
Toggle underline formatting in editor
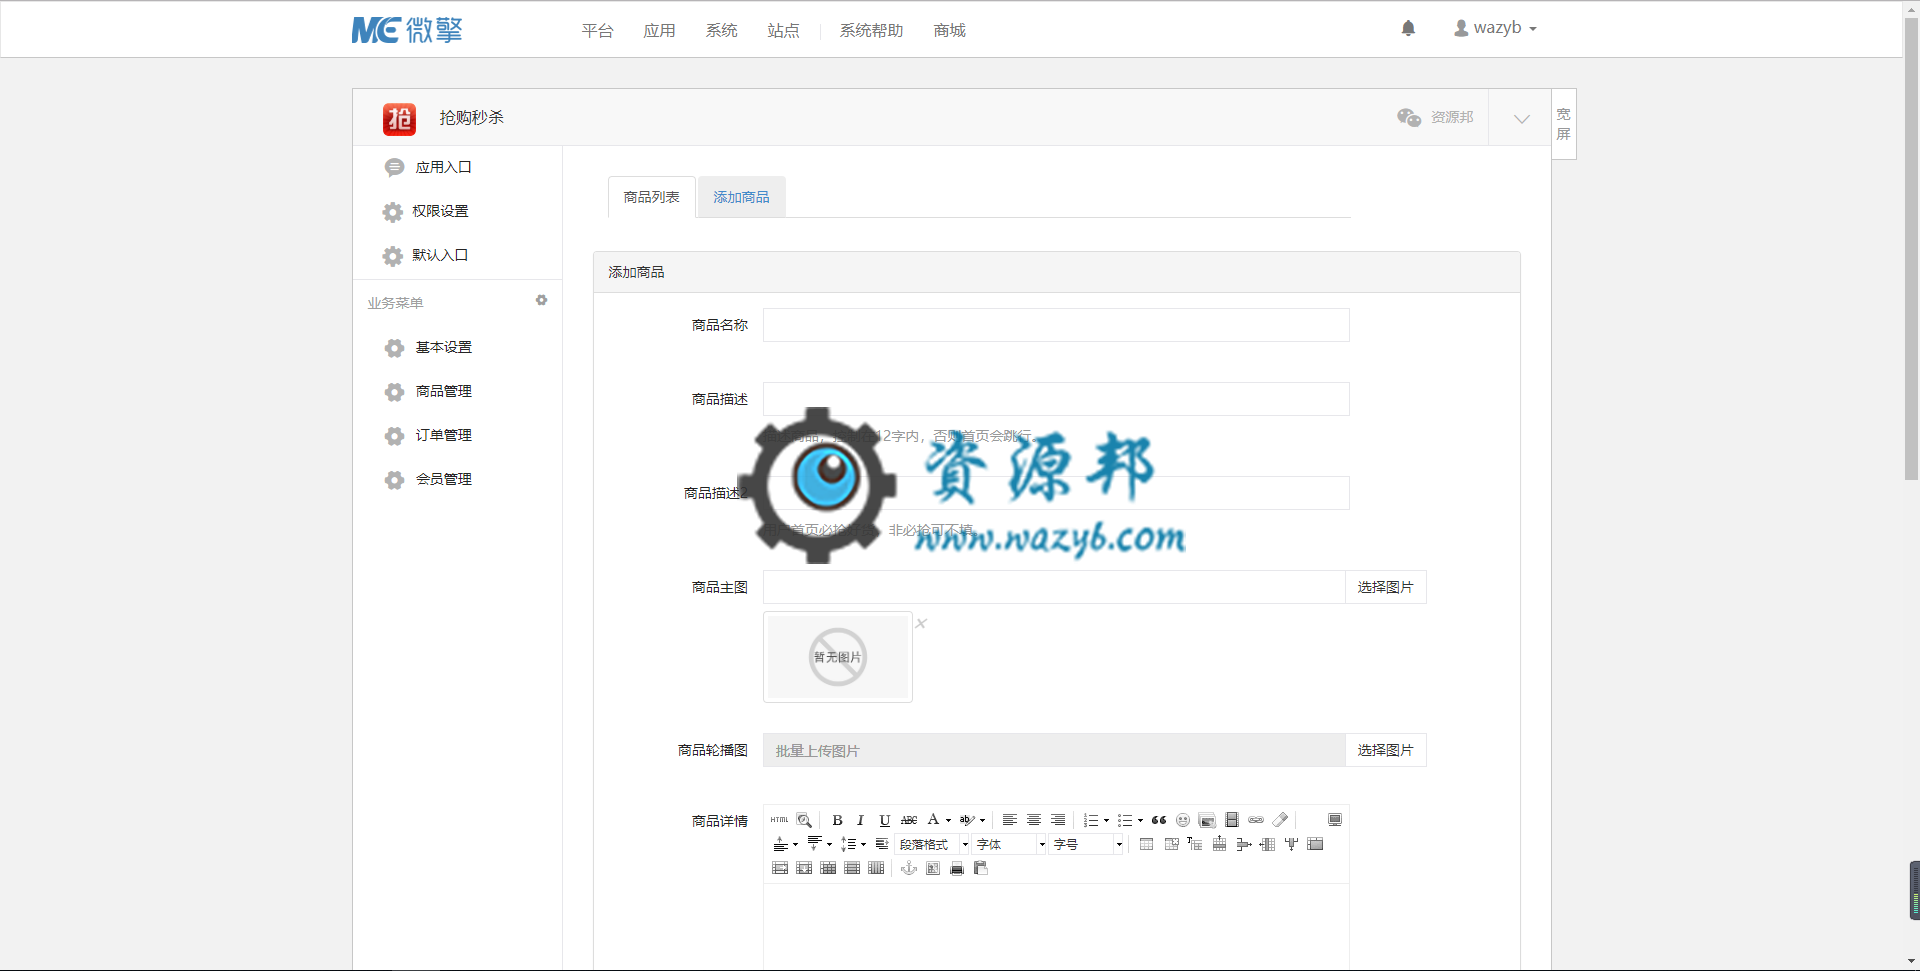tap(884, 820)
